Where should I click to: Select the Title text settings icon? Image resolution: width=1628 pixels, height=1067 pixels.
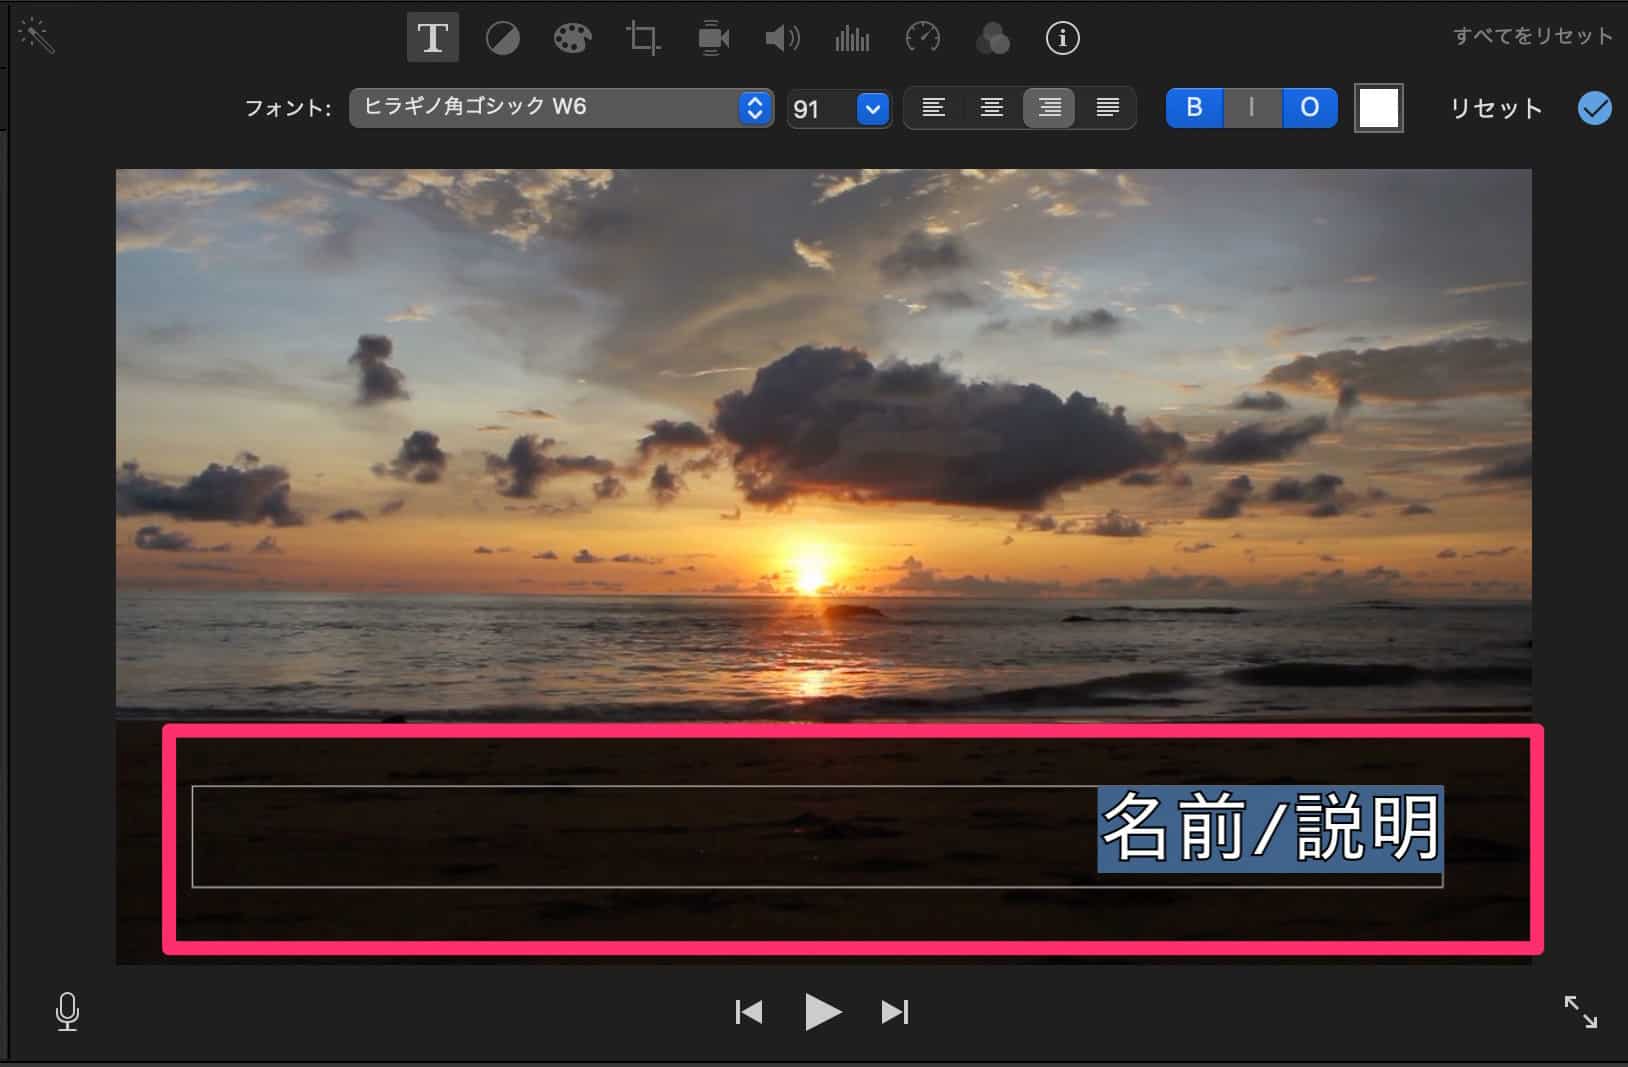[x=432, y=38]
